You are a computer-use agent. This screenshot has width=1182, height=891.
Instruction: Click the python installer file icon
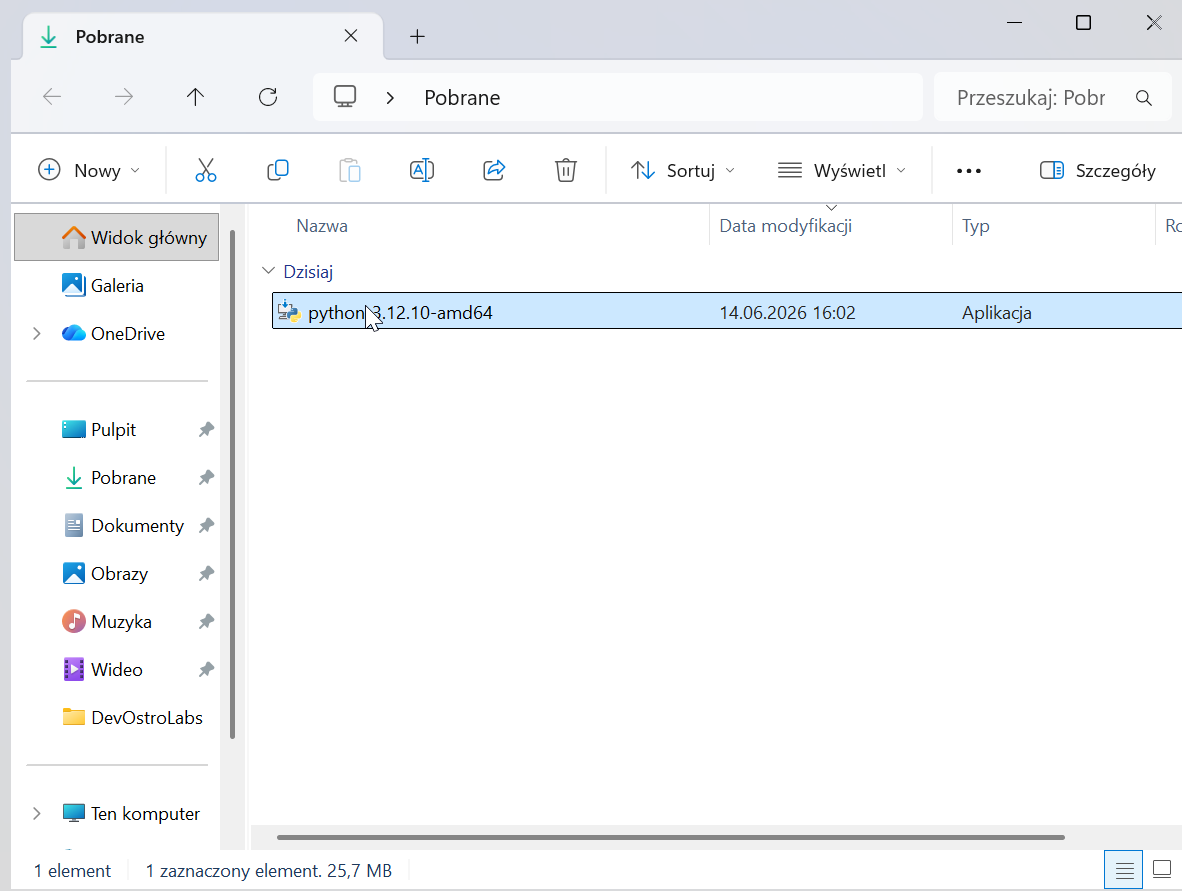point(289,311)
